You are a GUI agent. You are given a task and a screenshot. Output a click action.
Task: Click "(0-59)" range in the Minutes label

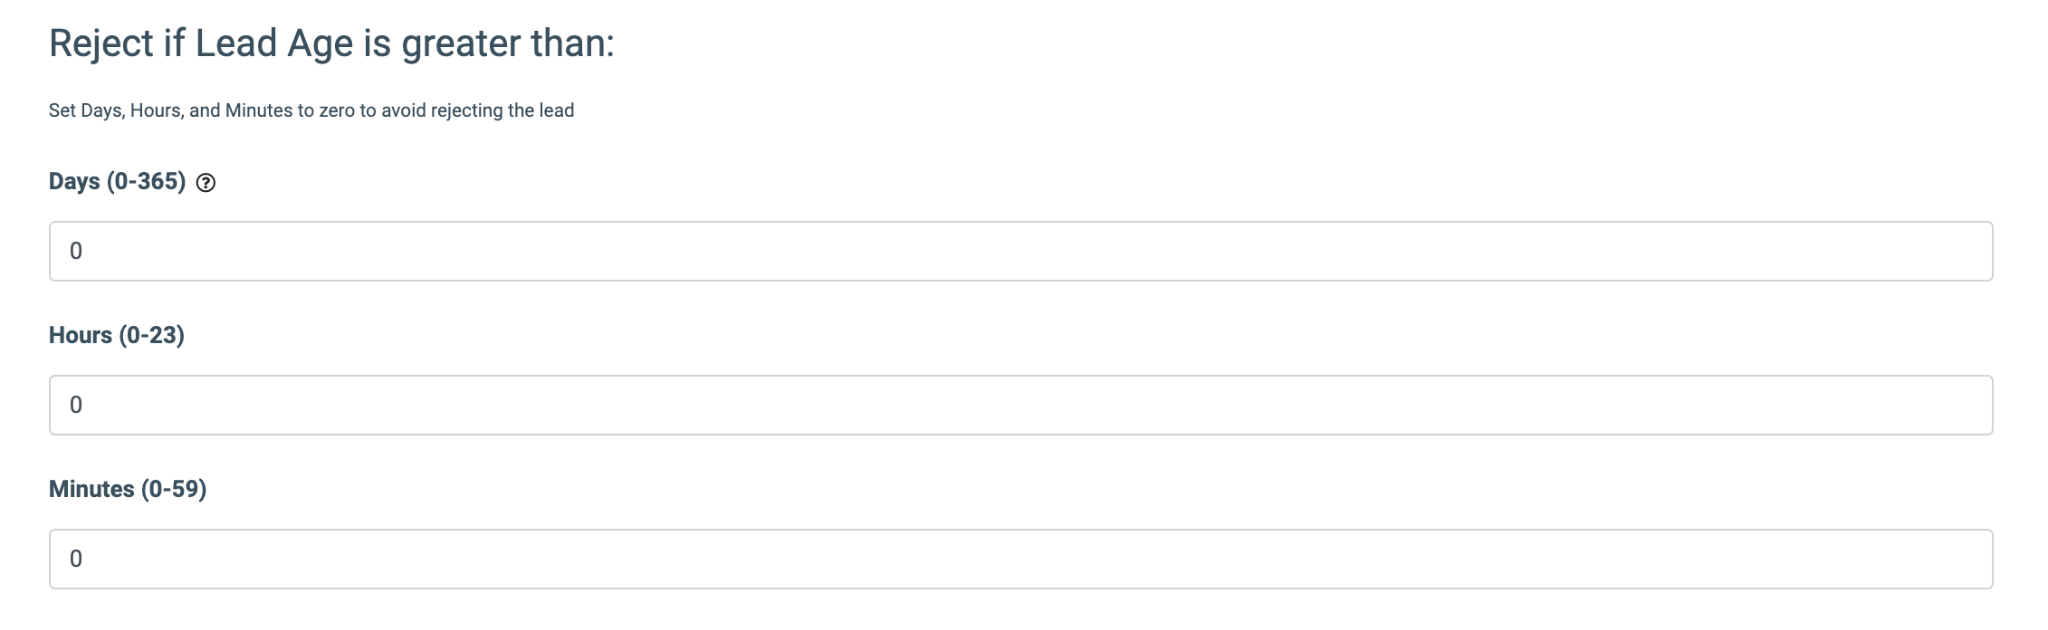pyautogui.click(x=173, y=489)
